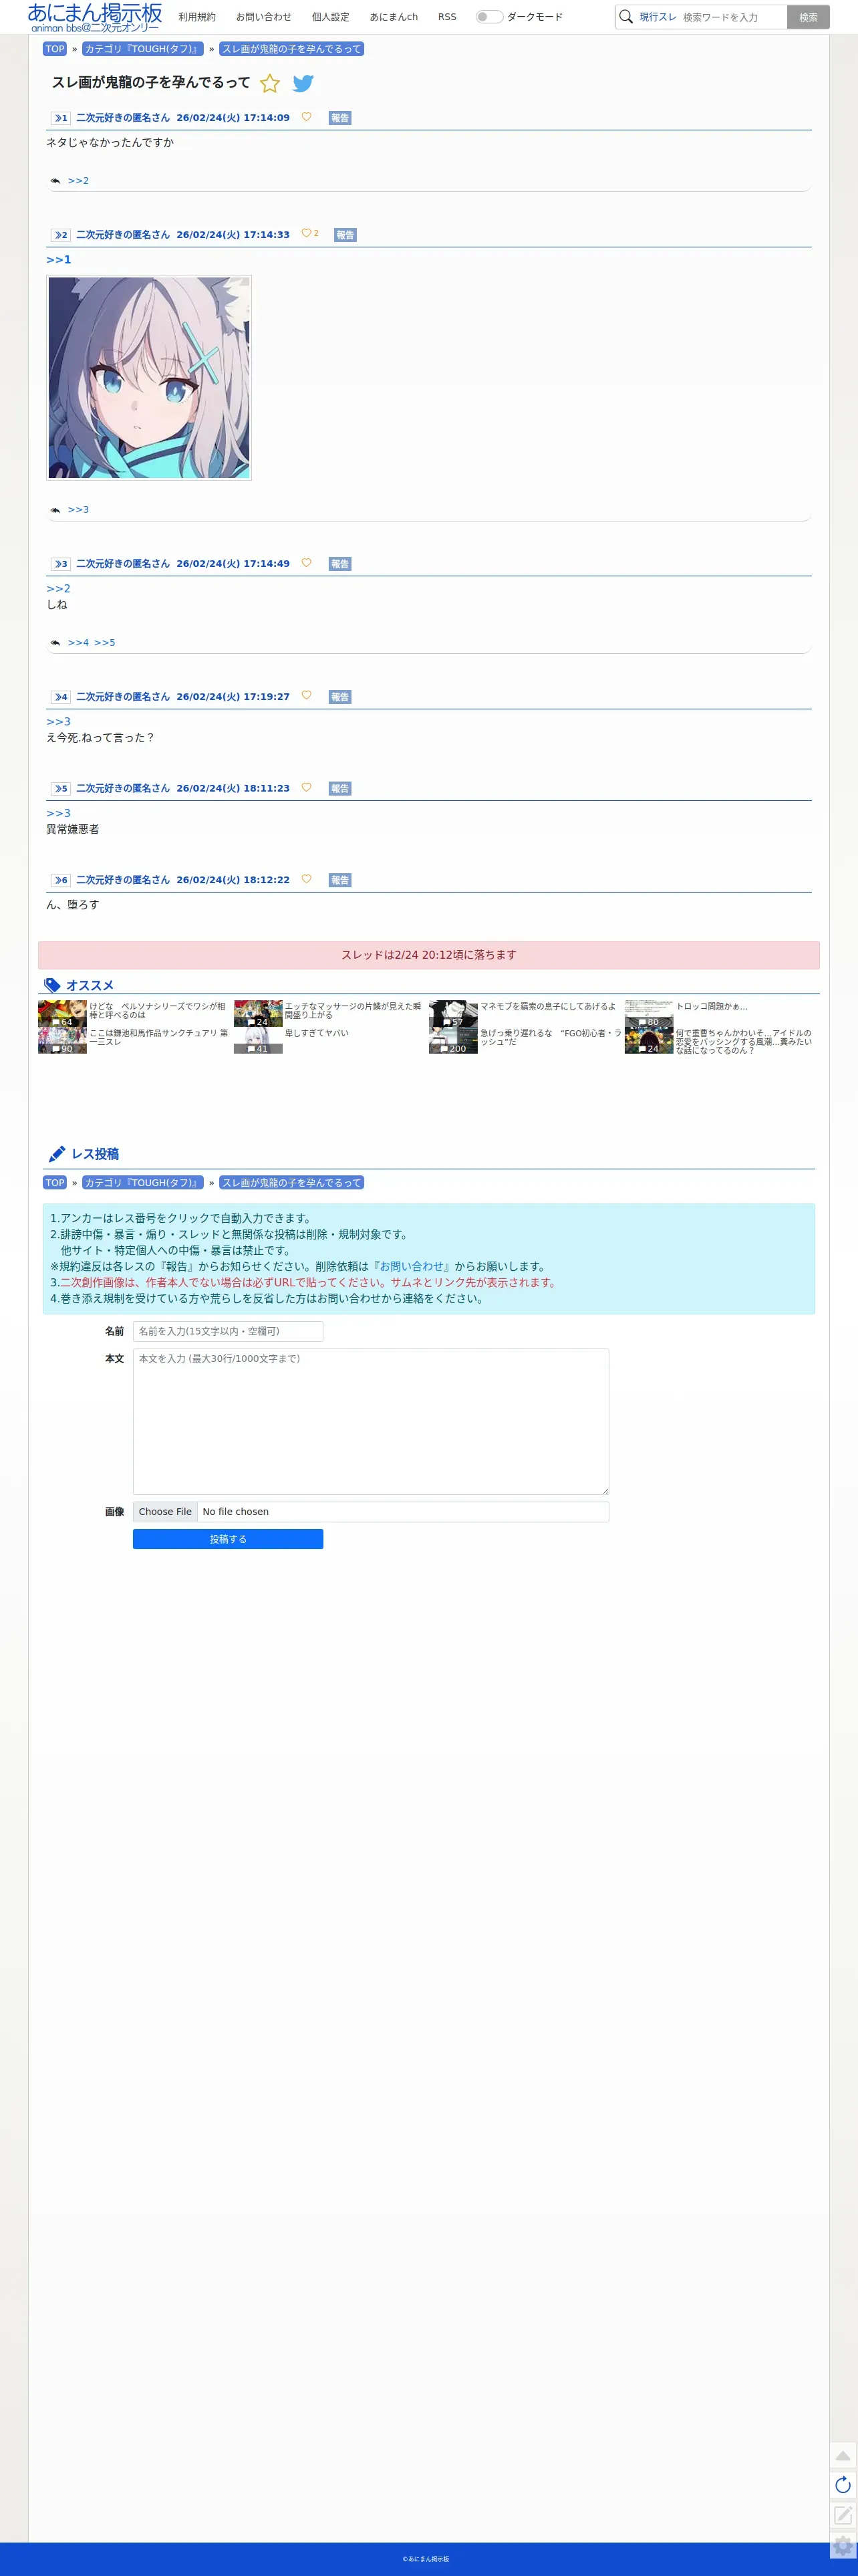858x2576 pixels.
Task: Open 個人設定 in top navigation
Action: [x=331, y=17]
